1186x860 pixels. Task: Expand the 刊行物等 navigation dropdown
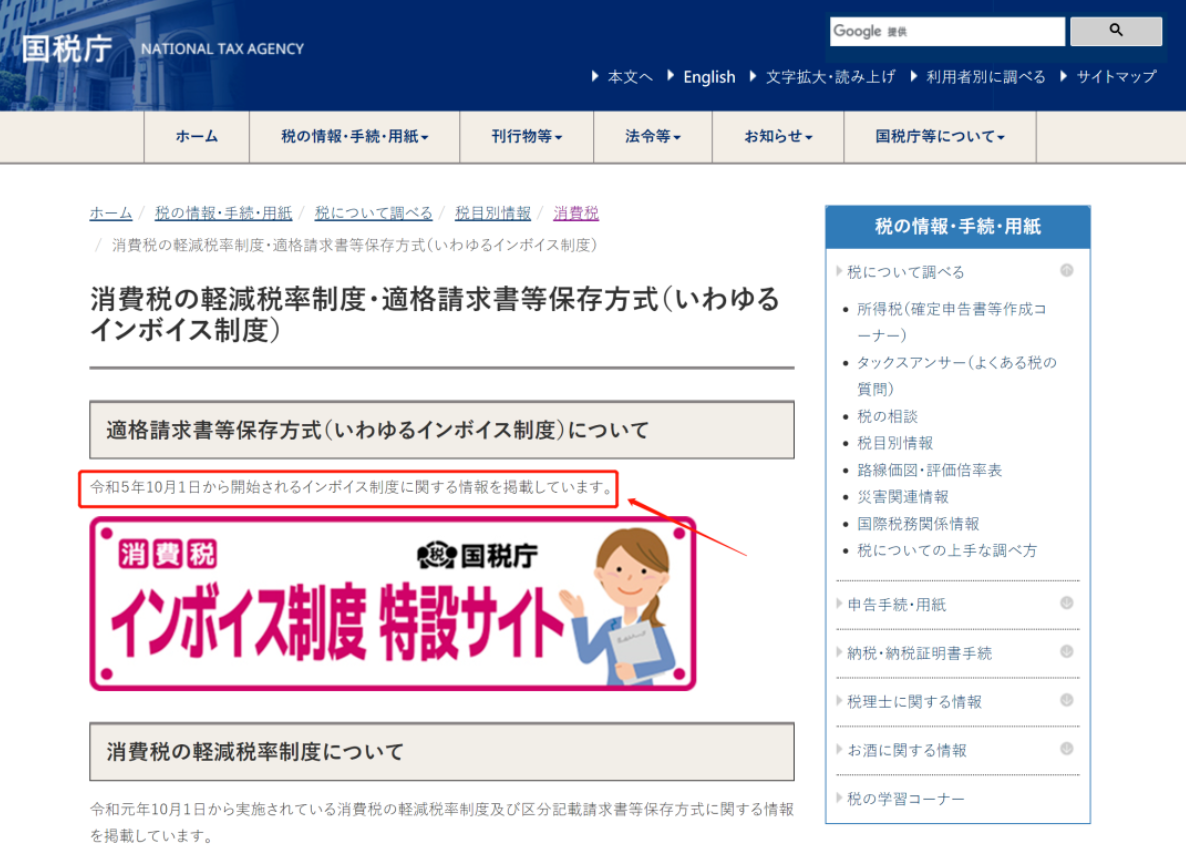(527, 137)
